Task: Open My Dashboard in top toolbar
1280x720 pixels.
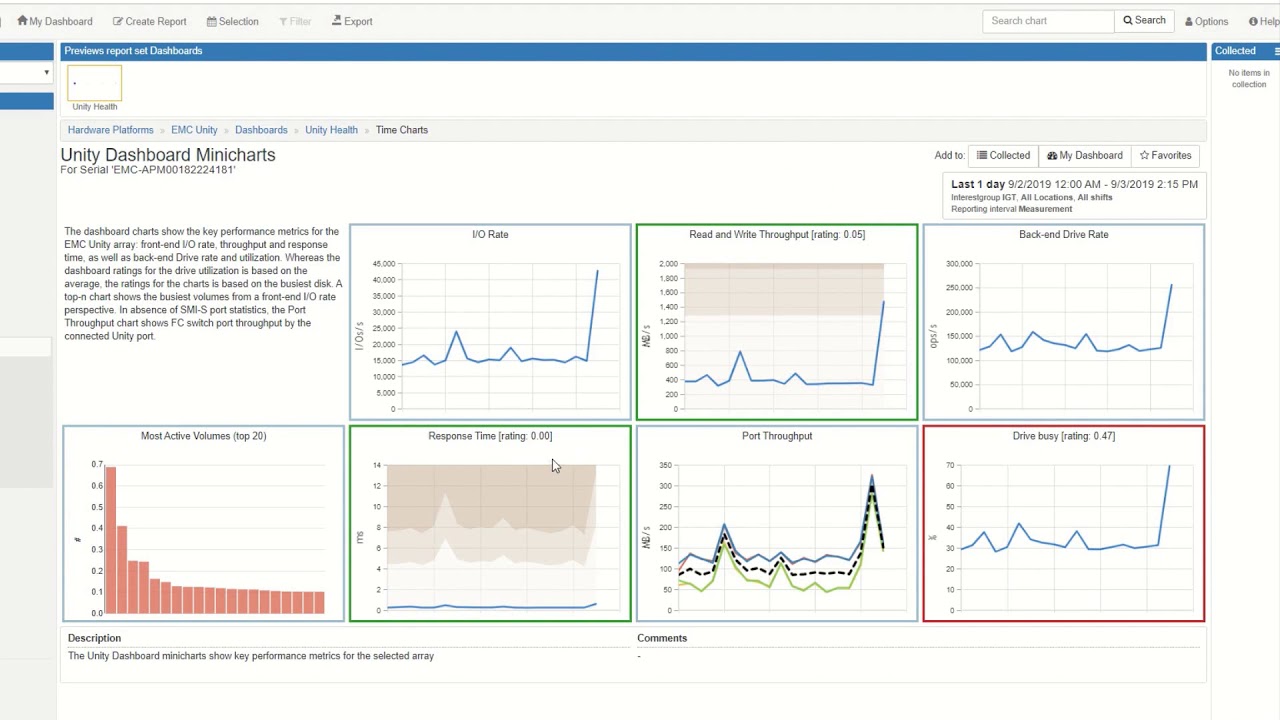Action: point(55,21)
